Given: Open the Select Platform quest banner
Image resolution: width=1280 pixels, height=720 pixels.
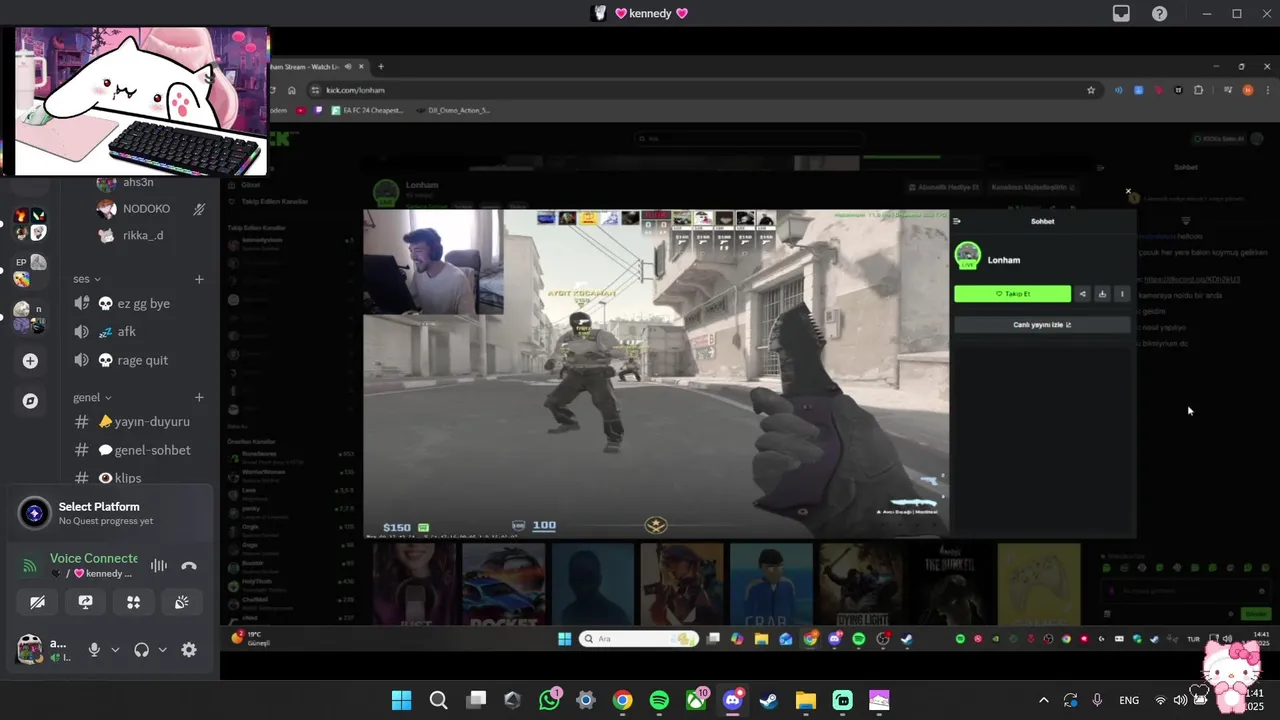Looking at the screenshot, I should [110, 513].
